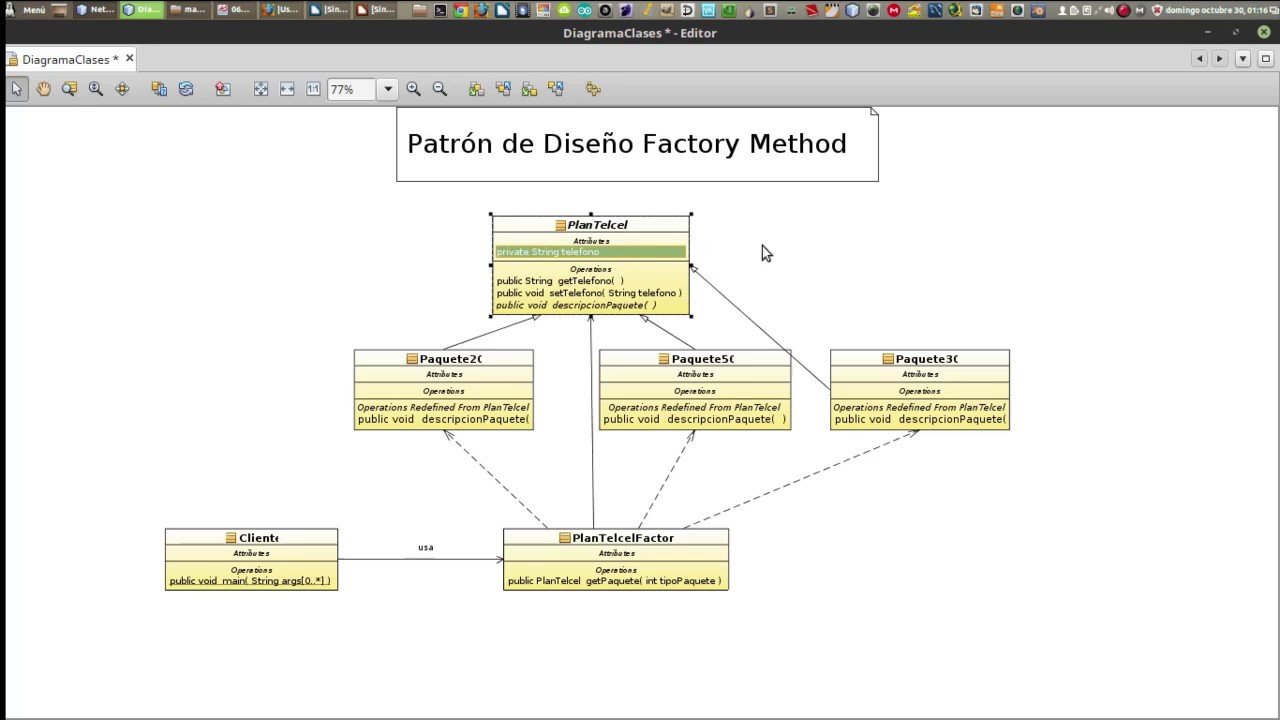This screenshot has width=1280, height=720.
Task: Select the private String telefono attribute
Action: pos(590,252)
